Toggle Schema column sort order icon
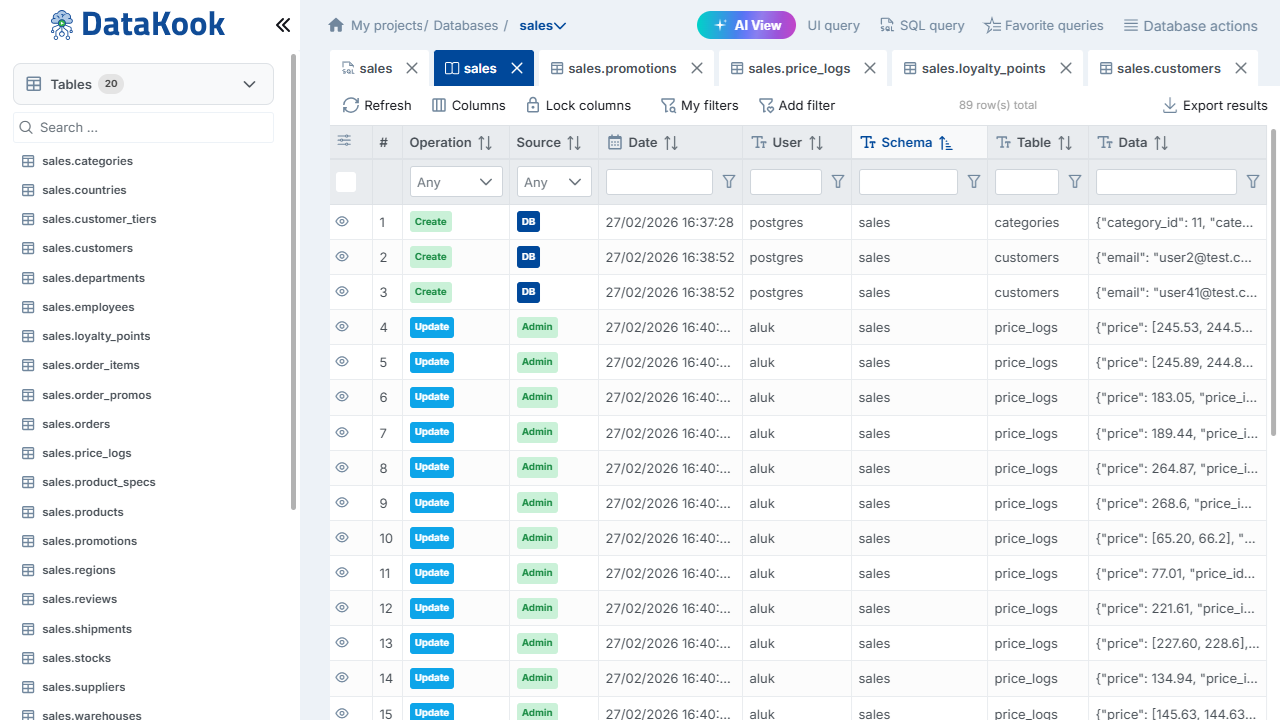Viewport: 1280px width, 720px height. (946, 143)
